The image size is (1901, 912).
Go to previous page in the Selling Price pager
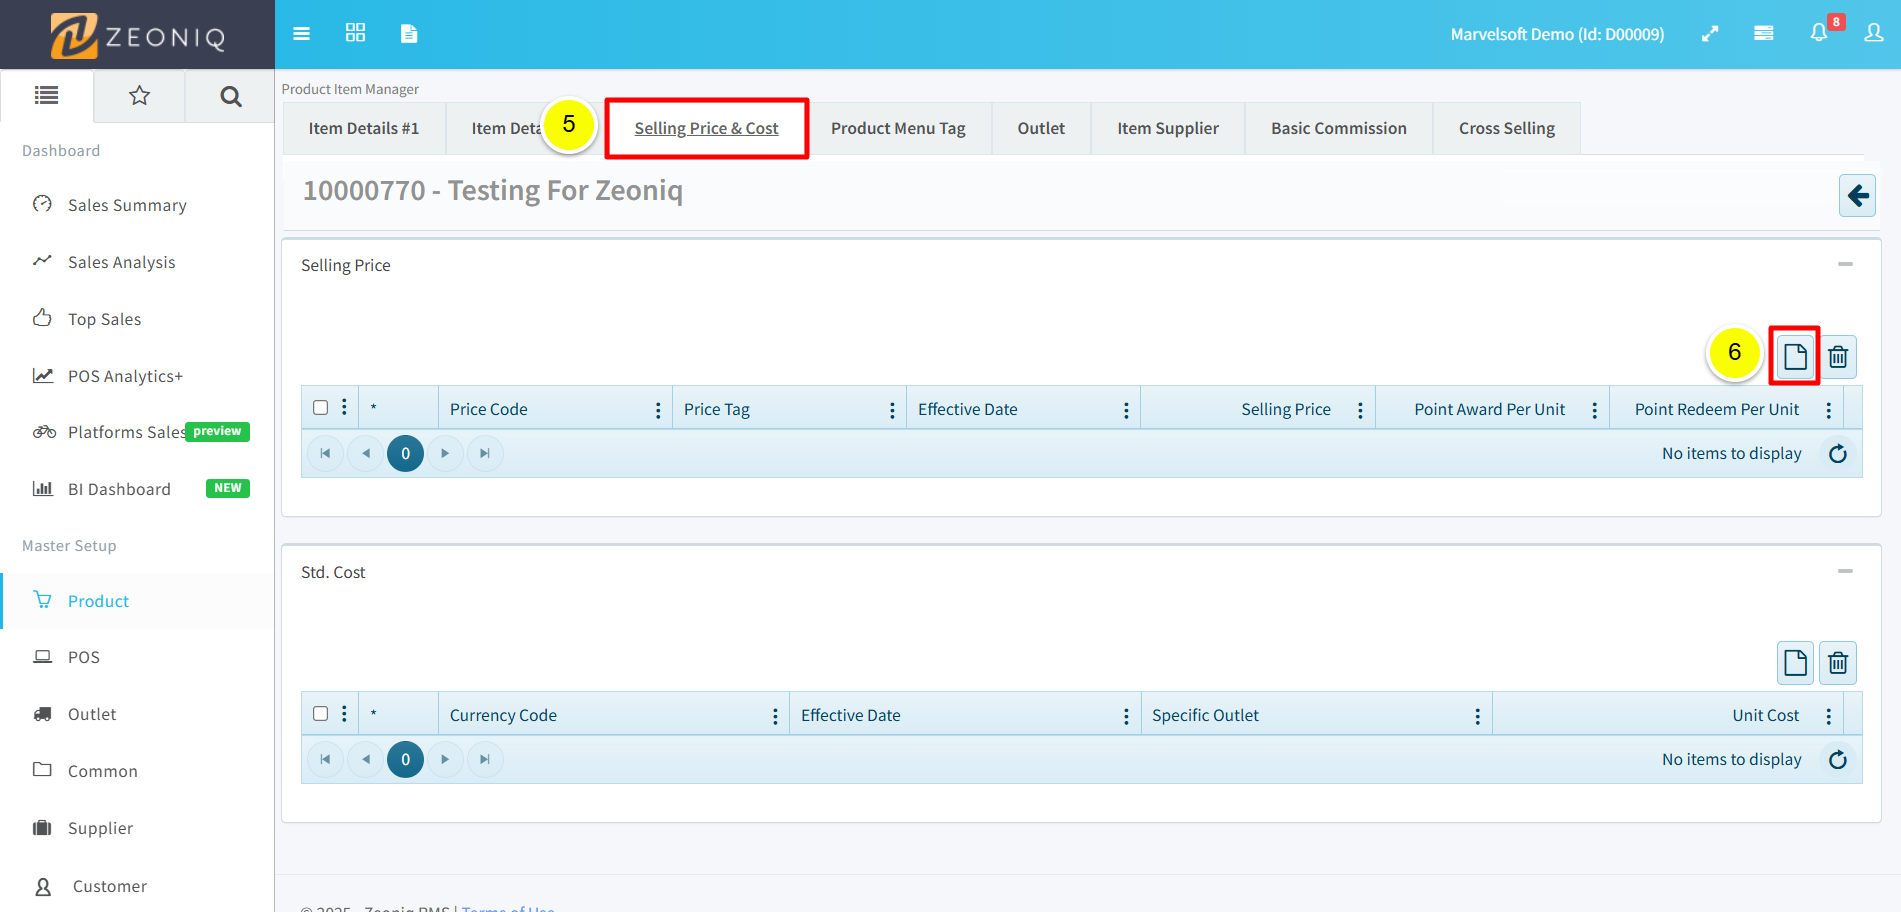[x=365, y=453]
